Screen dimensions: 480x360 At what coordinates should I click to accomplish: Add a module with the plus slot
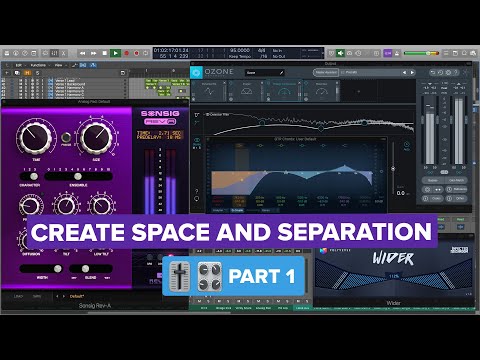coord(358,91)
